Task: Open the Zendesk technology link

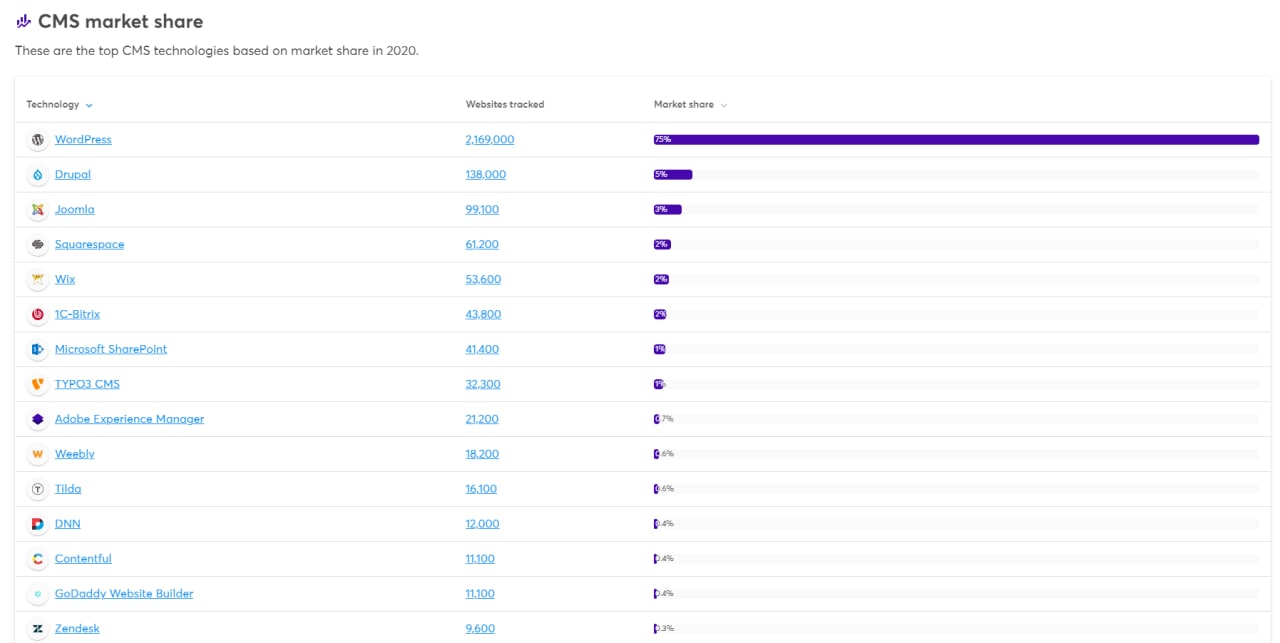Action: [77, 630]
